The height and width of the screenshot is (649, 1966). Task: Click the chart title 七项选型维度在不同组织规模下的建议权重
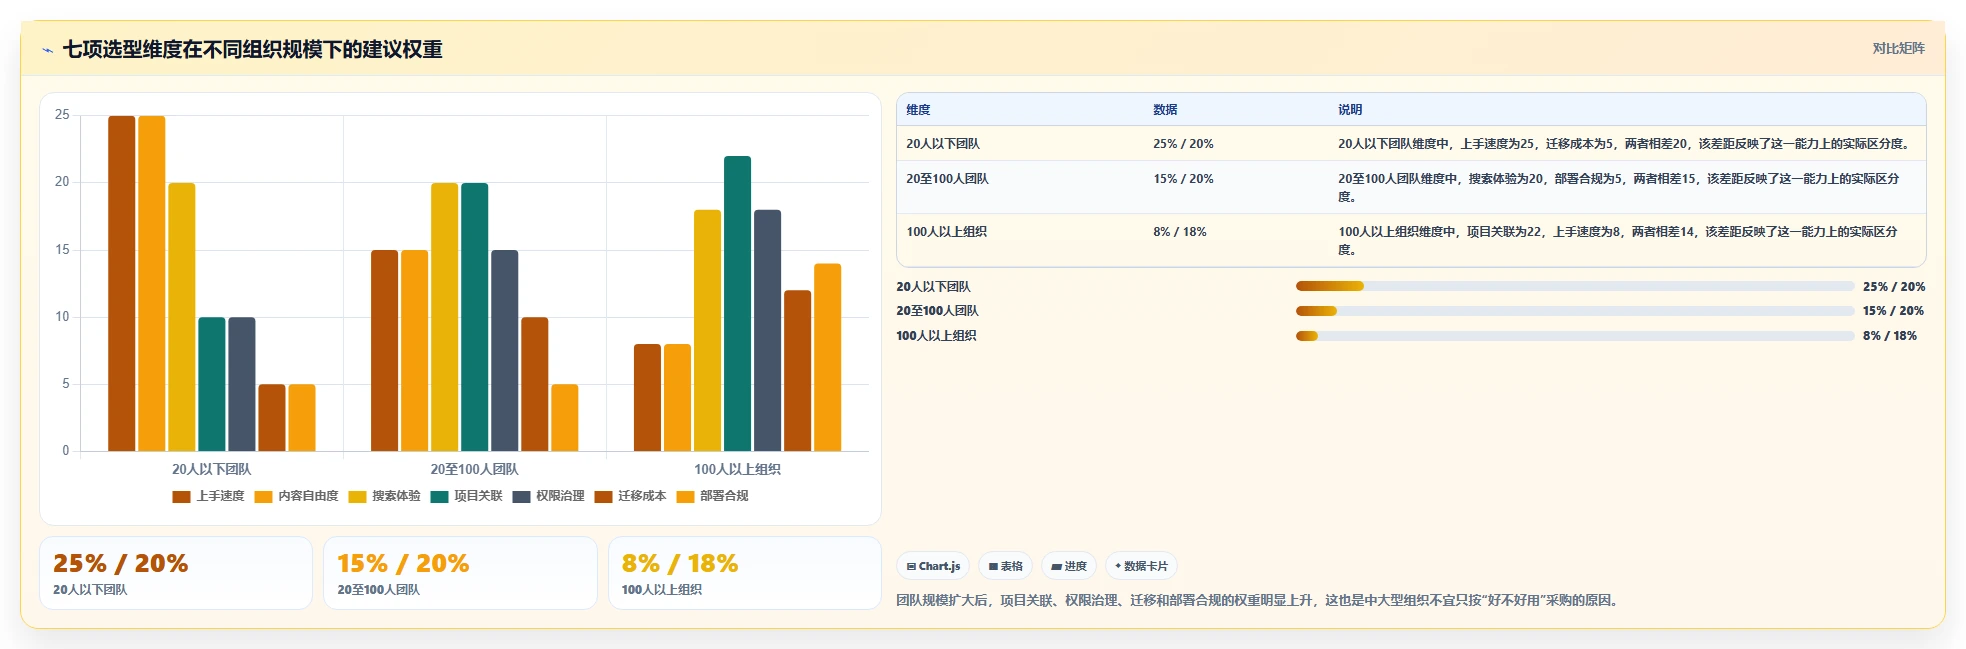pos(253,49)
